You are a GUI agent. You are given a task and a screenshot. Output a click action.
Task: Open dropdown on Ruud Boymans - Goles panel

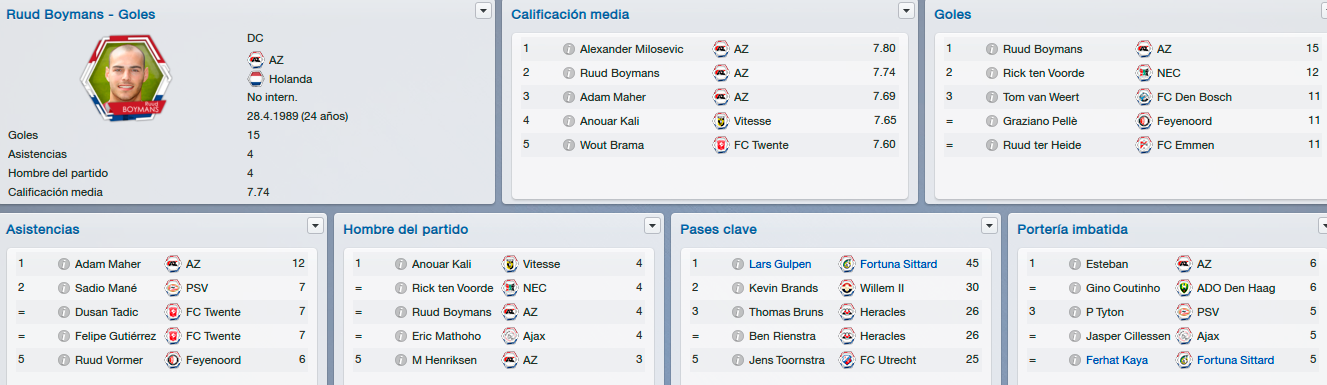(484, 10)
